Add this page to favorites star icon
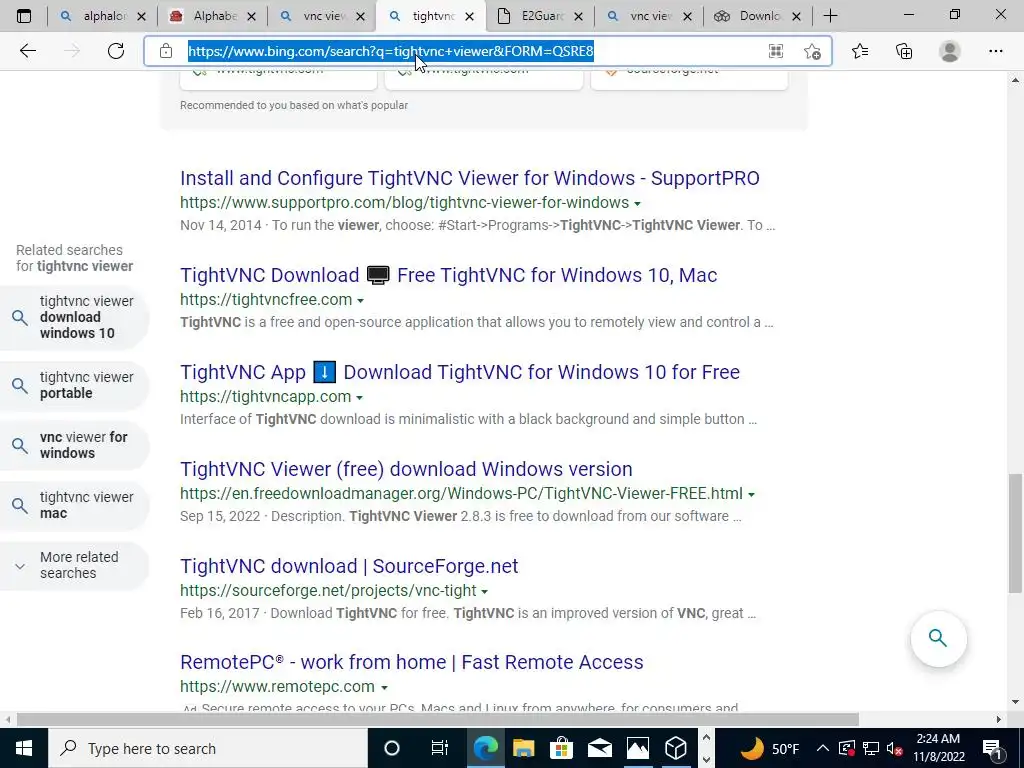Image resolution: width=1024 pixels, height=768 pixels. click(812, 51)
